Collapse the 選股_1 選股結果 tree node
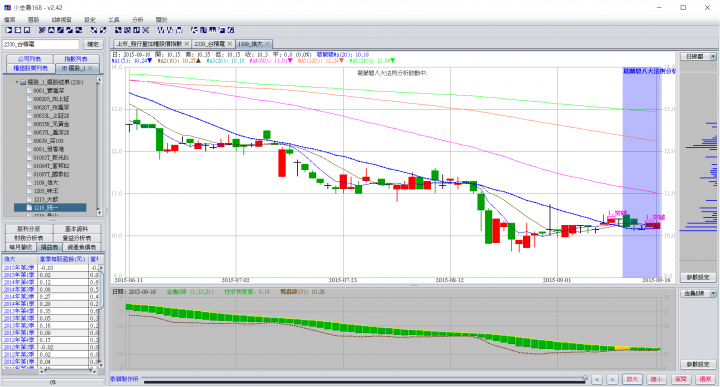Screen dimensions: 720x387 tap(17, 82)
